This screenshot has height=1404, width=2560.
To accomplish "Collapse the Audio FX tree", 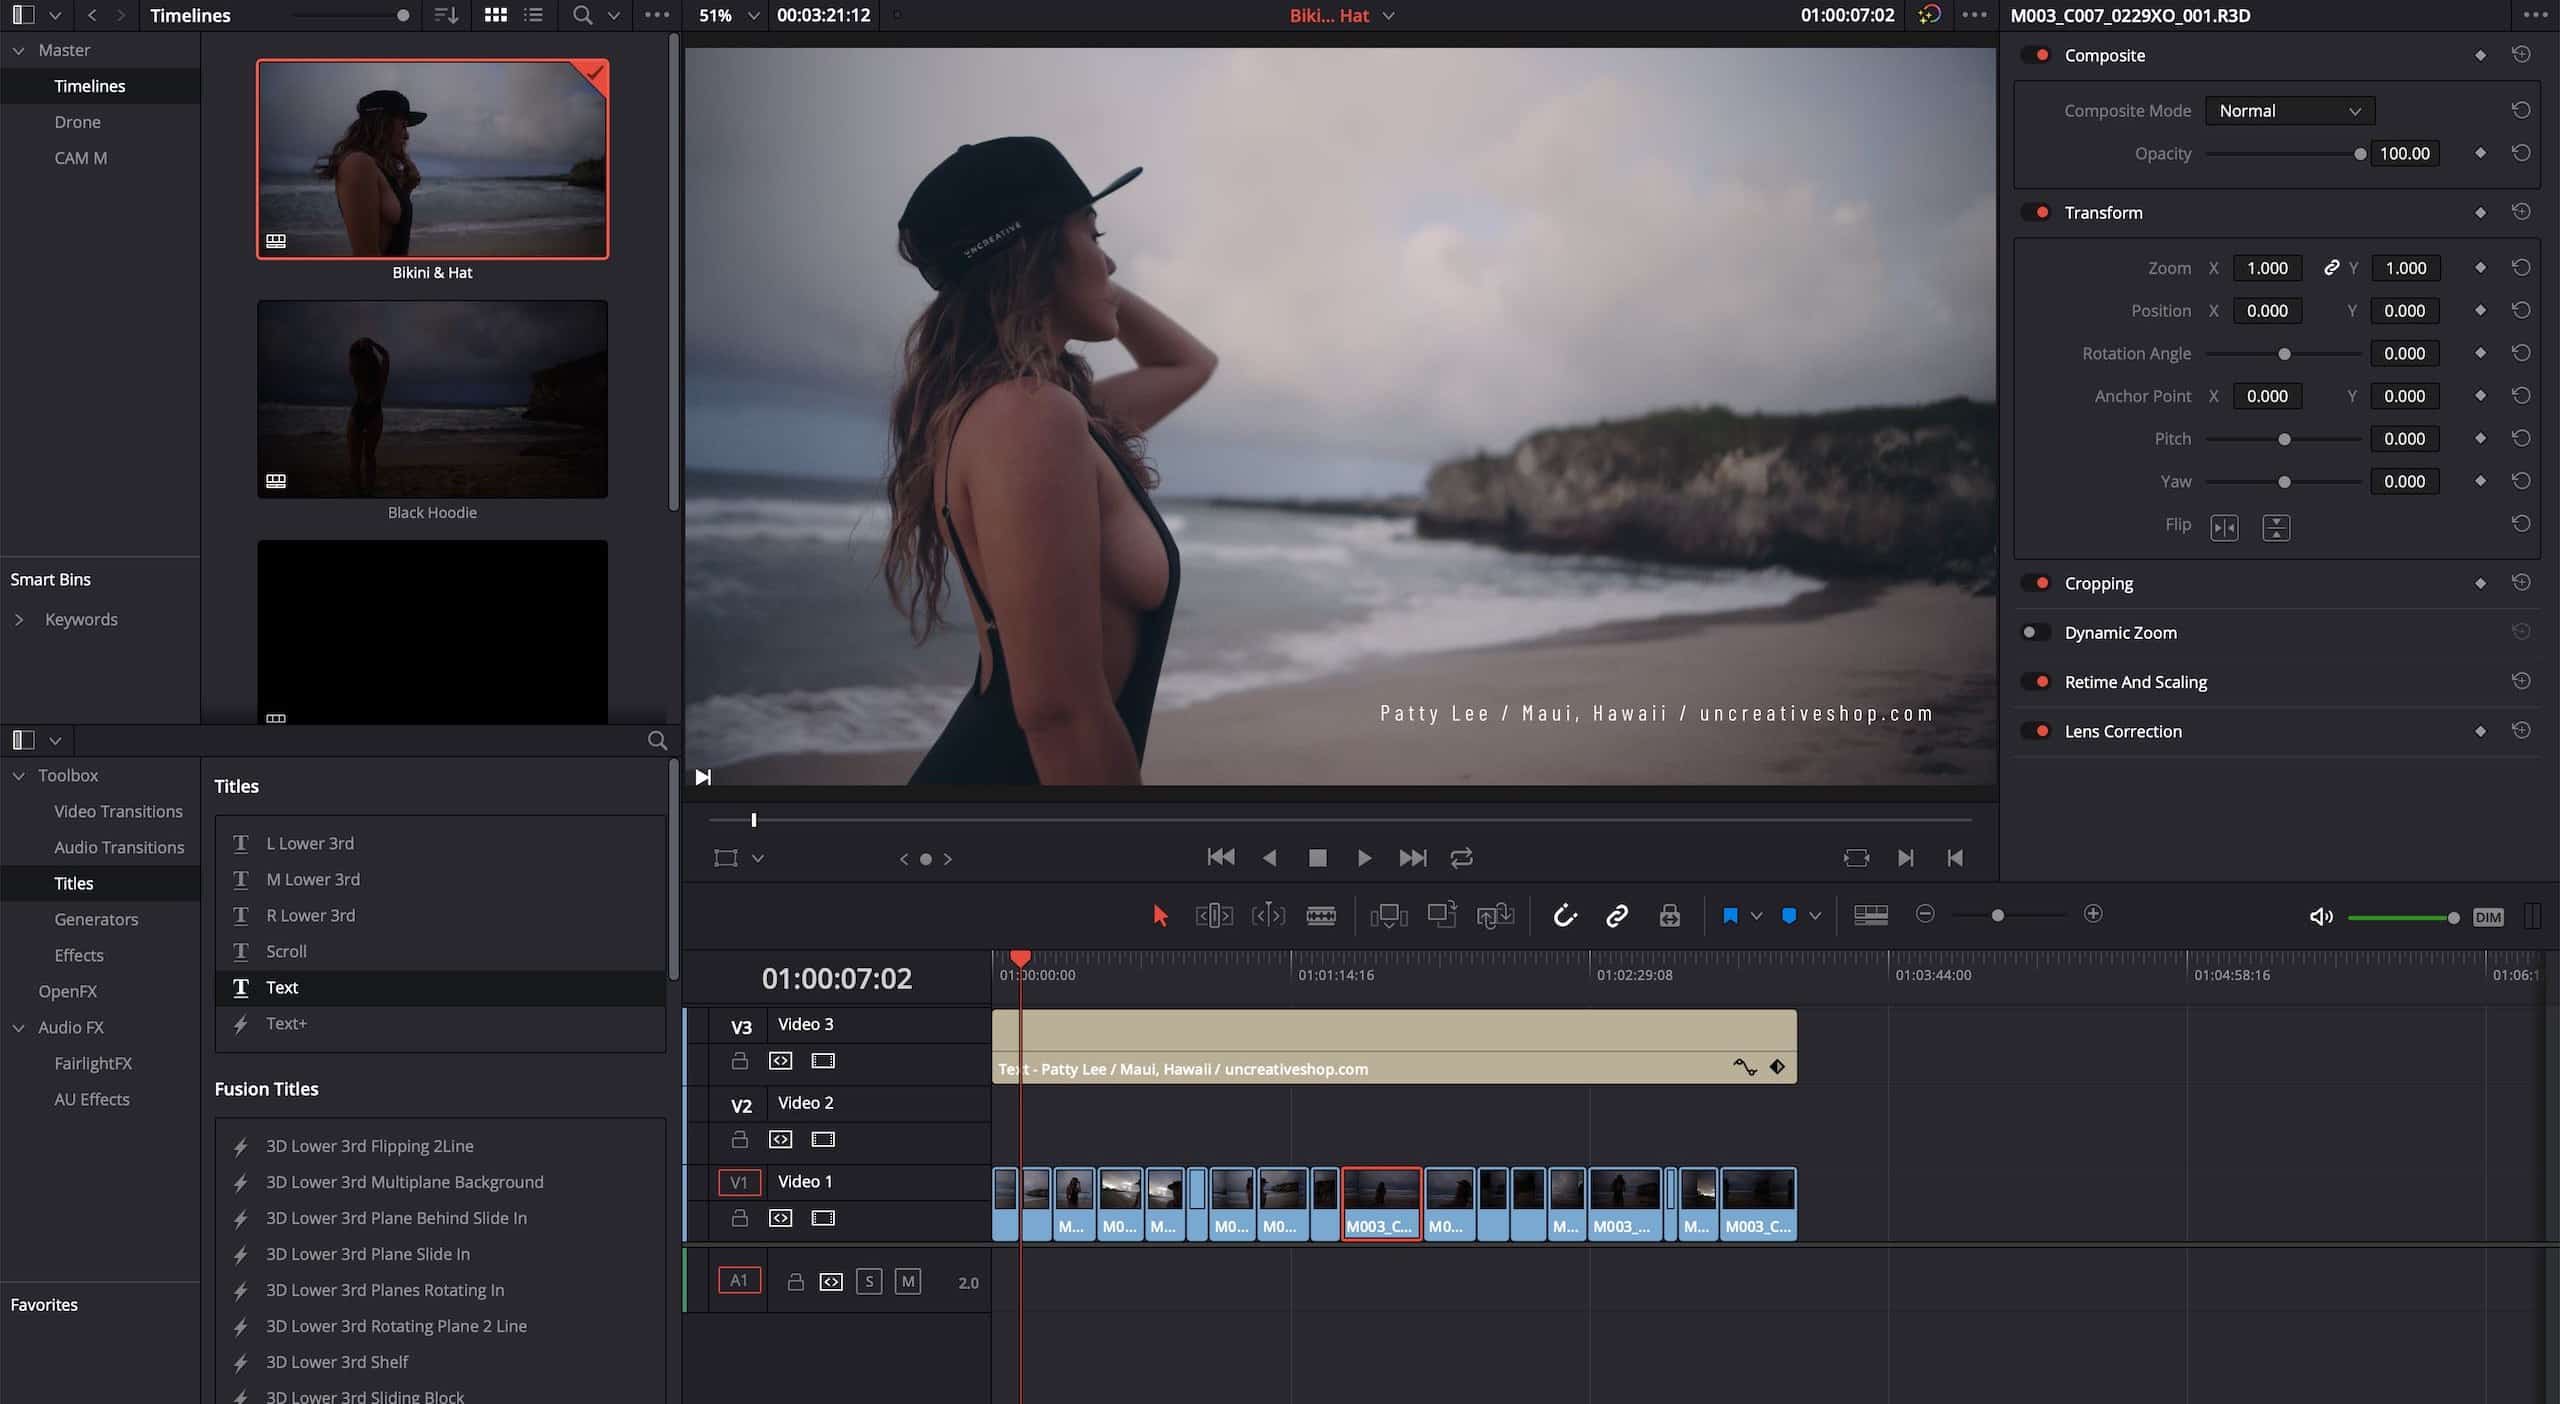I will [19, 1027].
